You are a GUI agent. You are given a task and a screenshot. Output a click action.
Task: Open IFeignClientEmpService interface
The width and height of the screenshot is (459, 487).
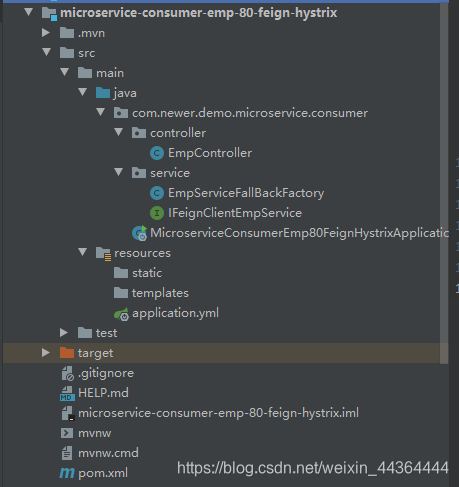[x=235, y=213]
